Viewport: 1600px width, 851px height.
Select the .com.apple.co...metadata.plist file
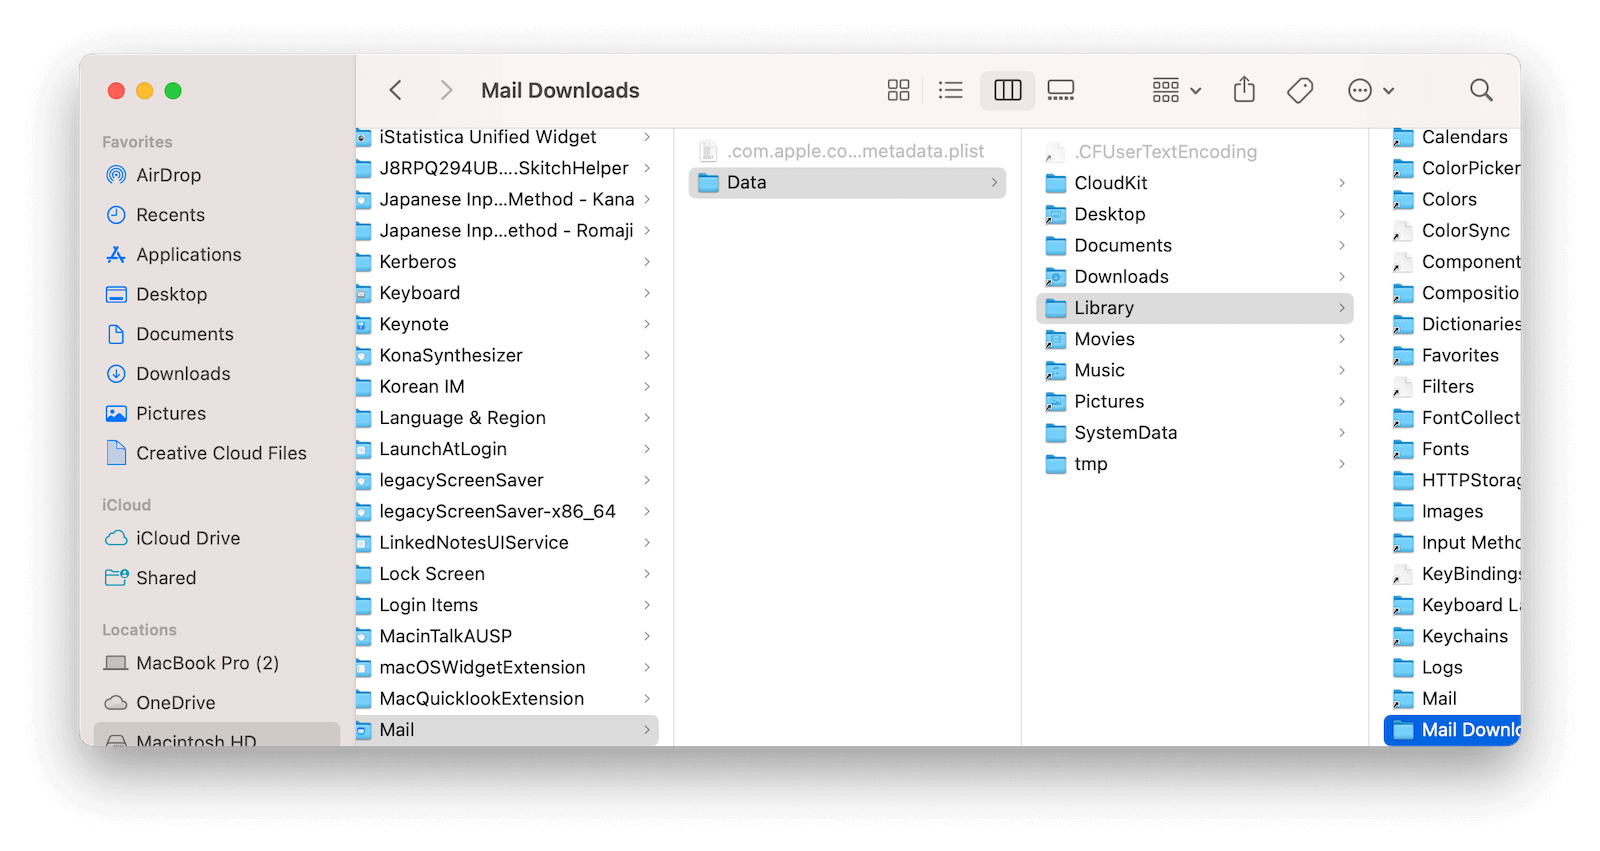pos(847,152)
